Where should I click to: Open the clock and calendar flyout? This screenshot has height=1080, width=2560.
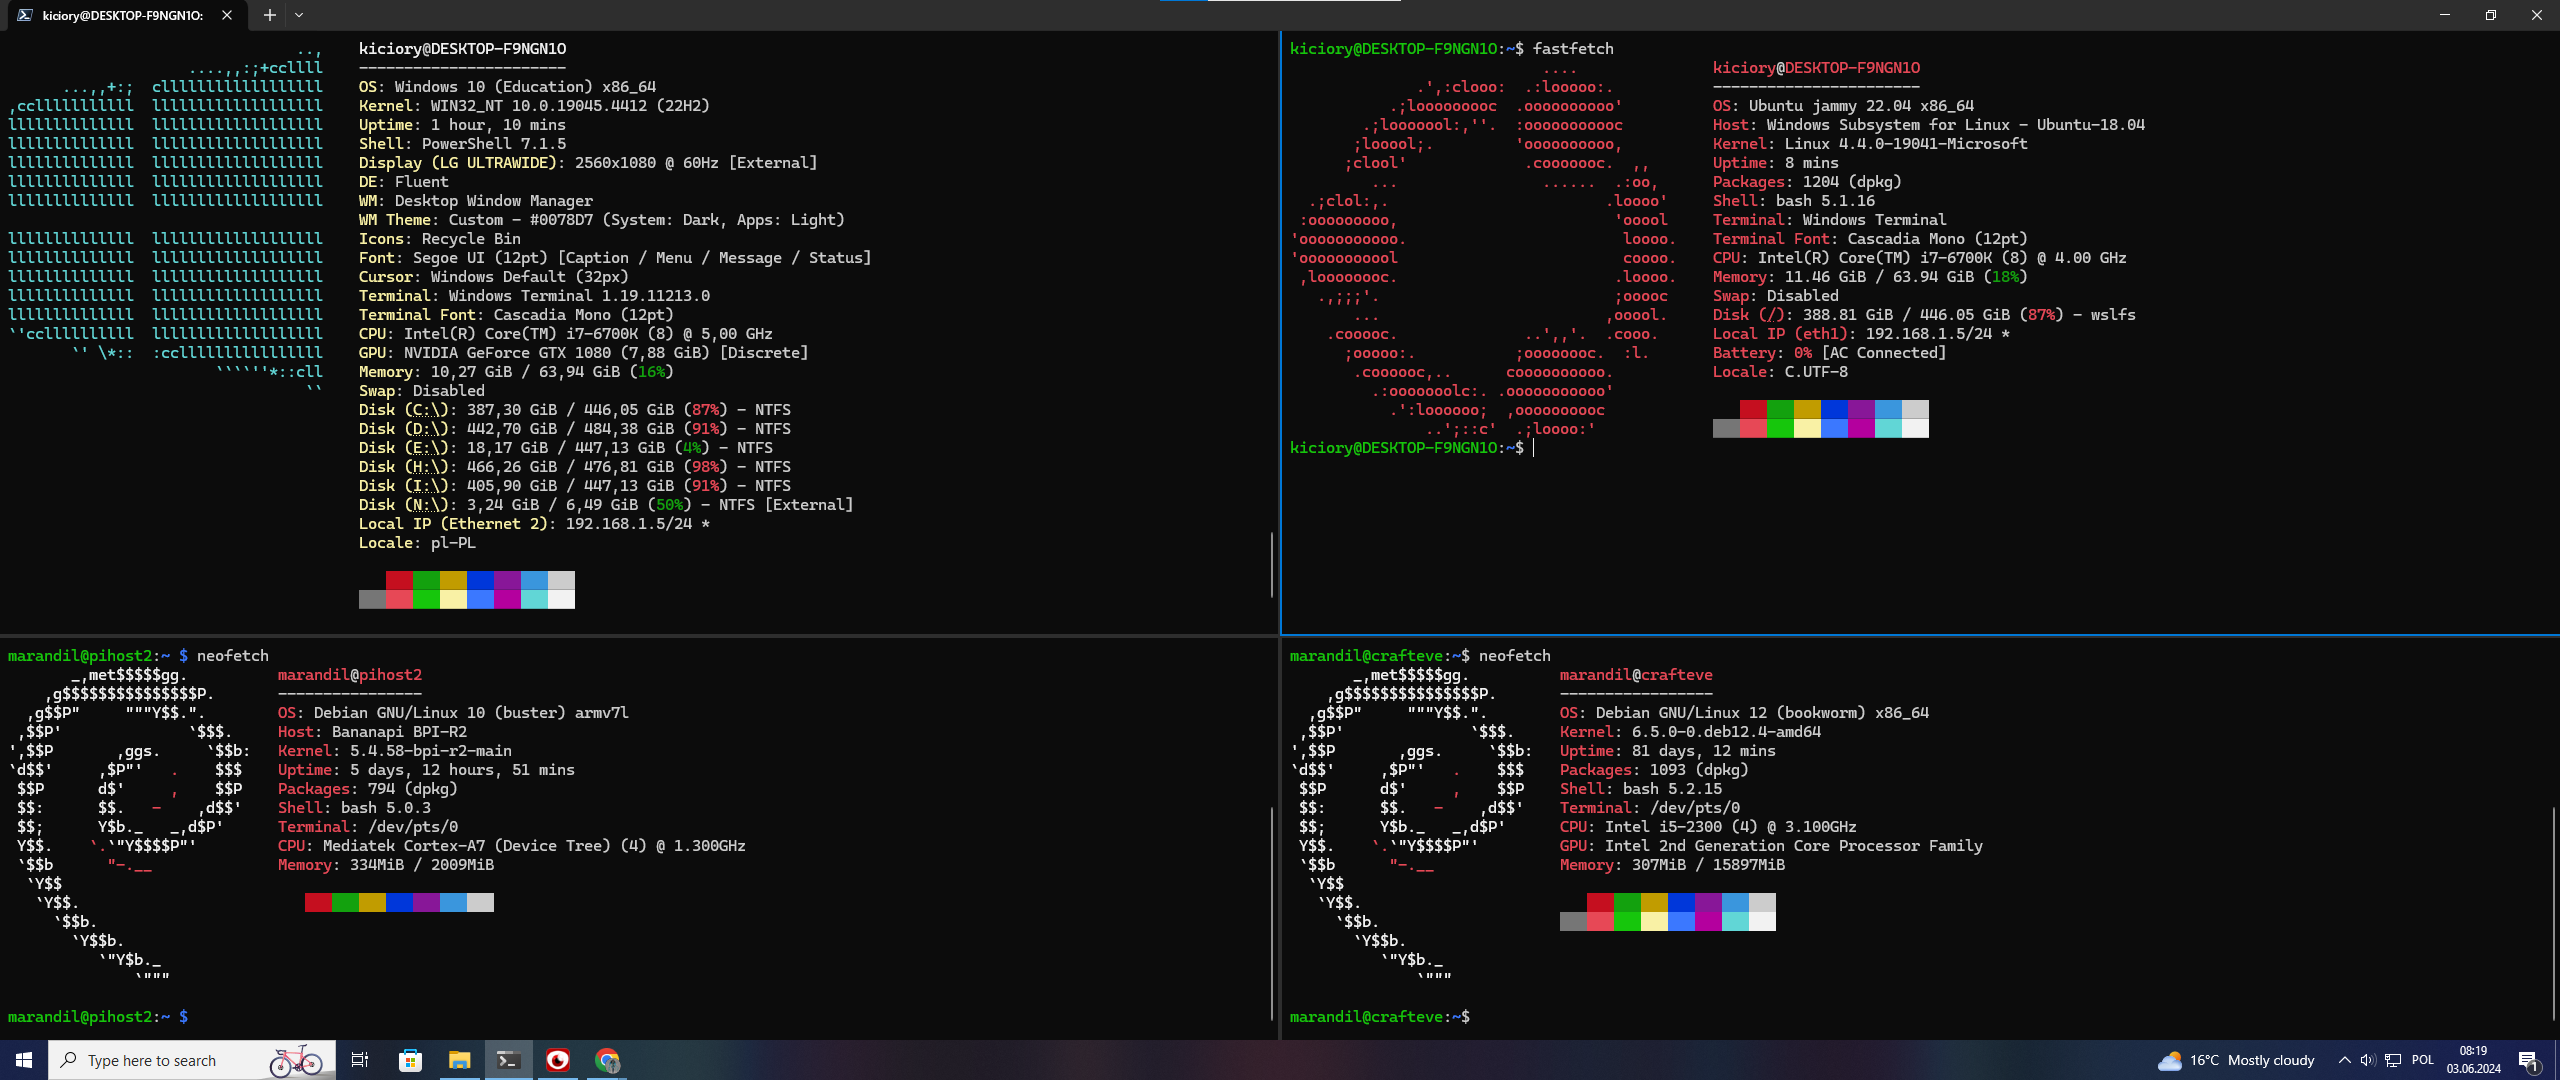[2473, 1060]
